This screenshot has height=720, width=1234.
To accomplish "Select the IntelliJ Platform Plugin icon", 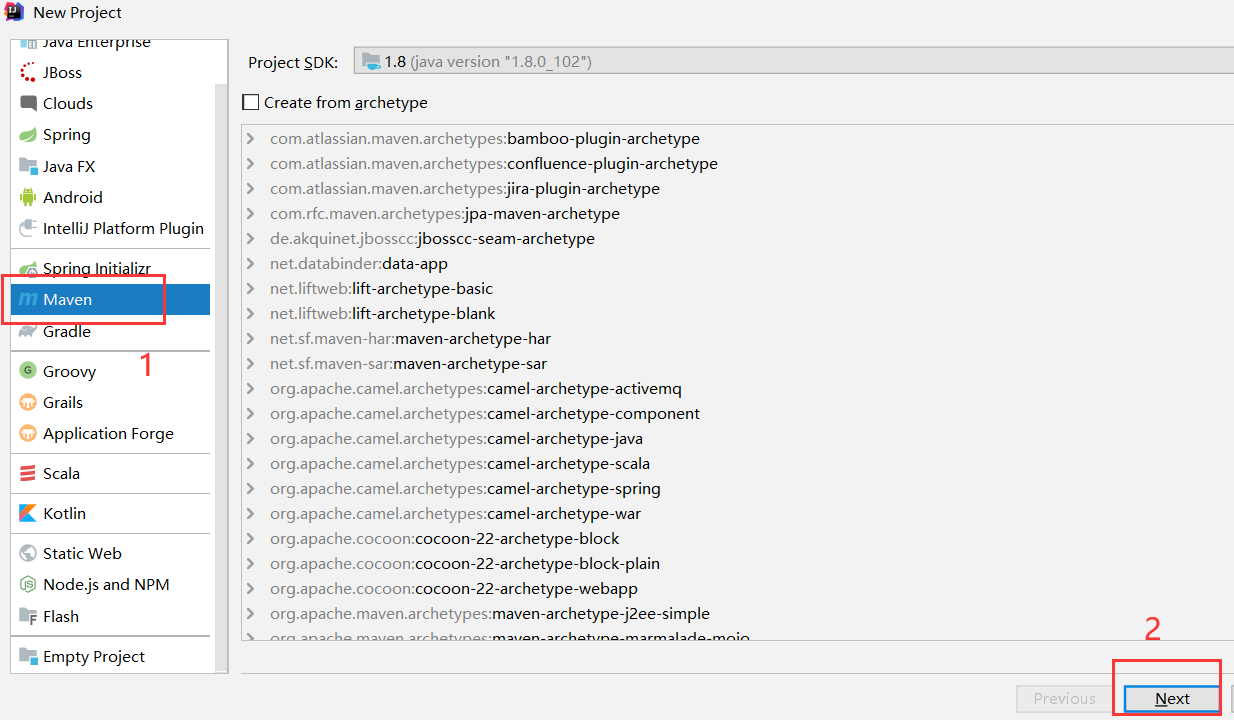I will [28, 228].
